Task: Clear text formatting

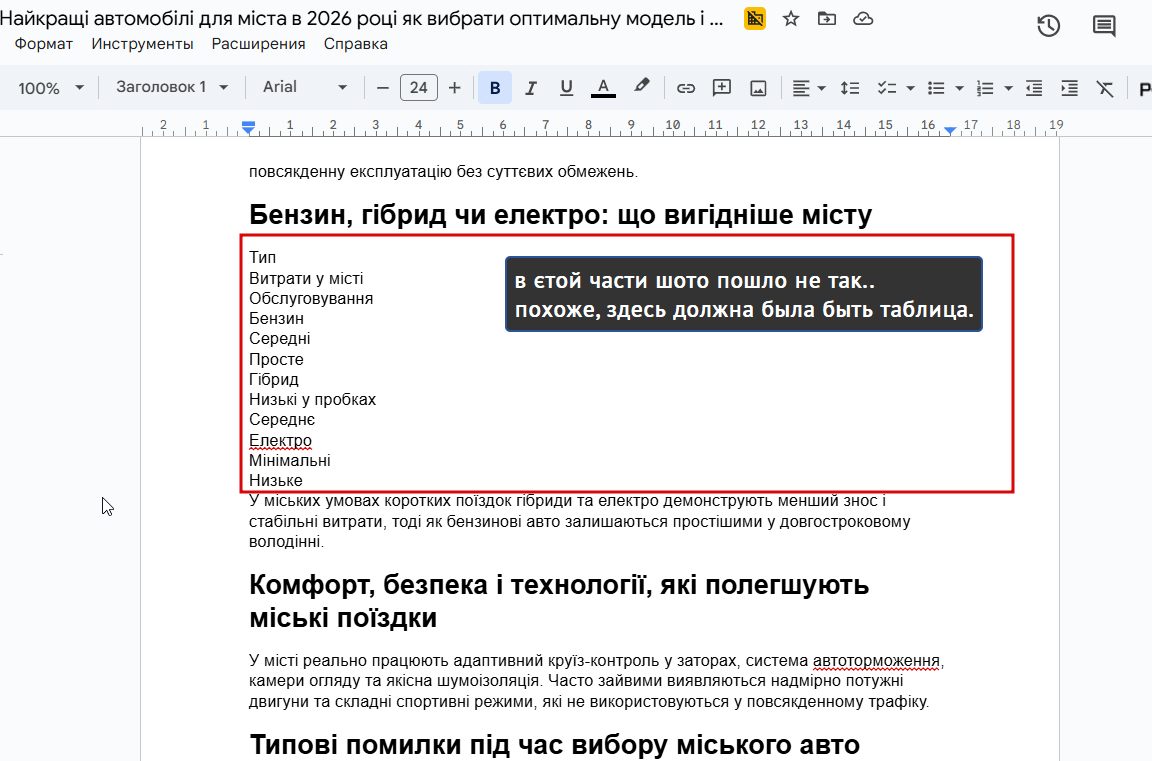Action: (1104, 88)
